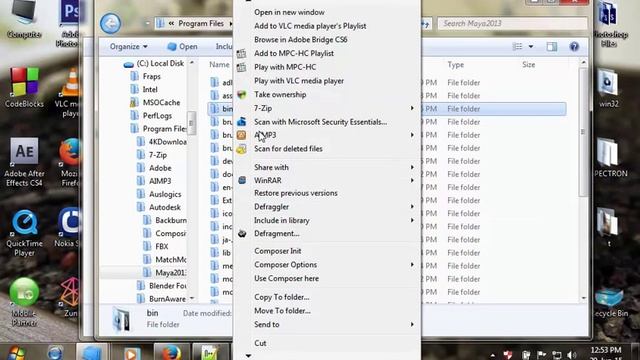Click the Take ownership shield icon
The height and width of the screenshot is (360, 640).
click(x=242, y=95)
